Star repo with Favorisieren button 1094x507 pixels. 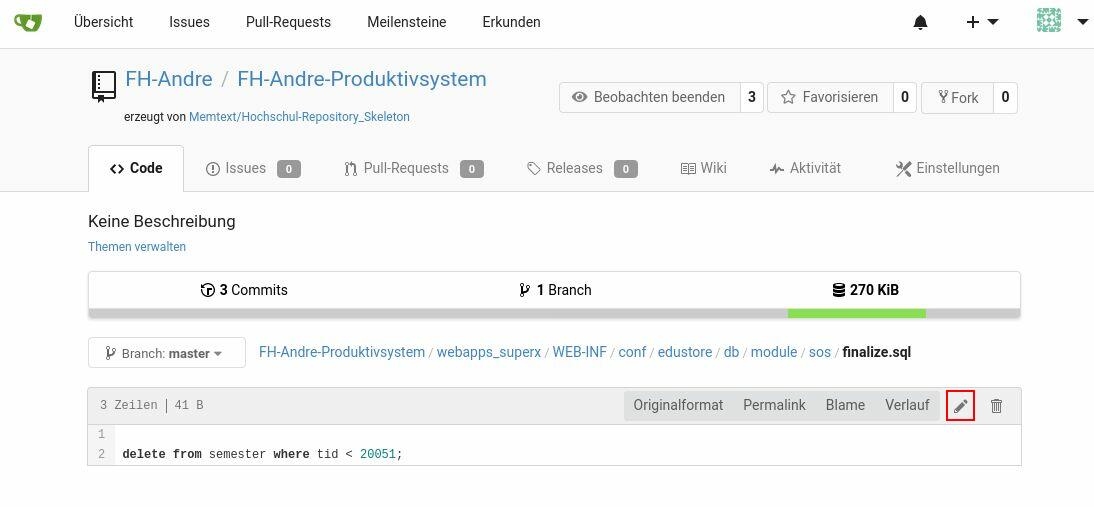(829, 97)
